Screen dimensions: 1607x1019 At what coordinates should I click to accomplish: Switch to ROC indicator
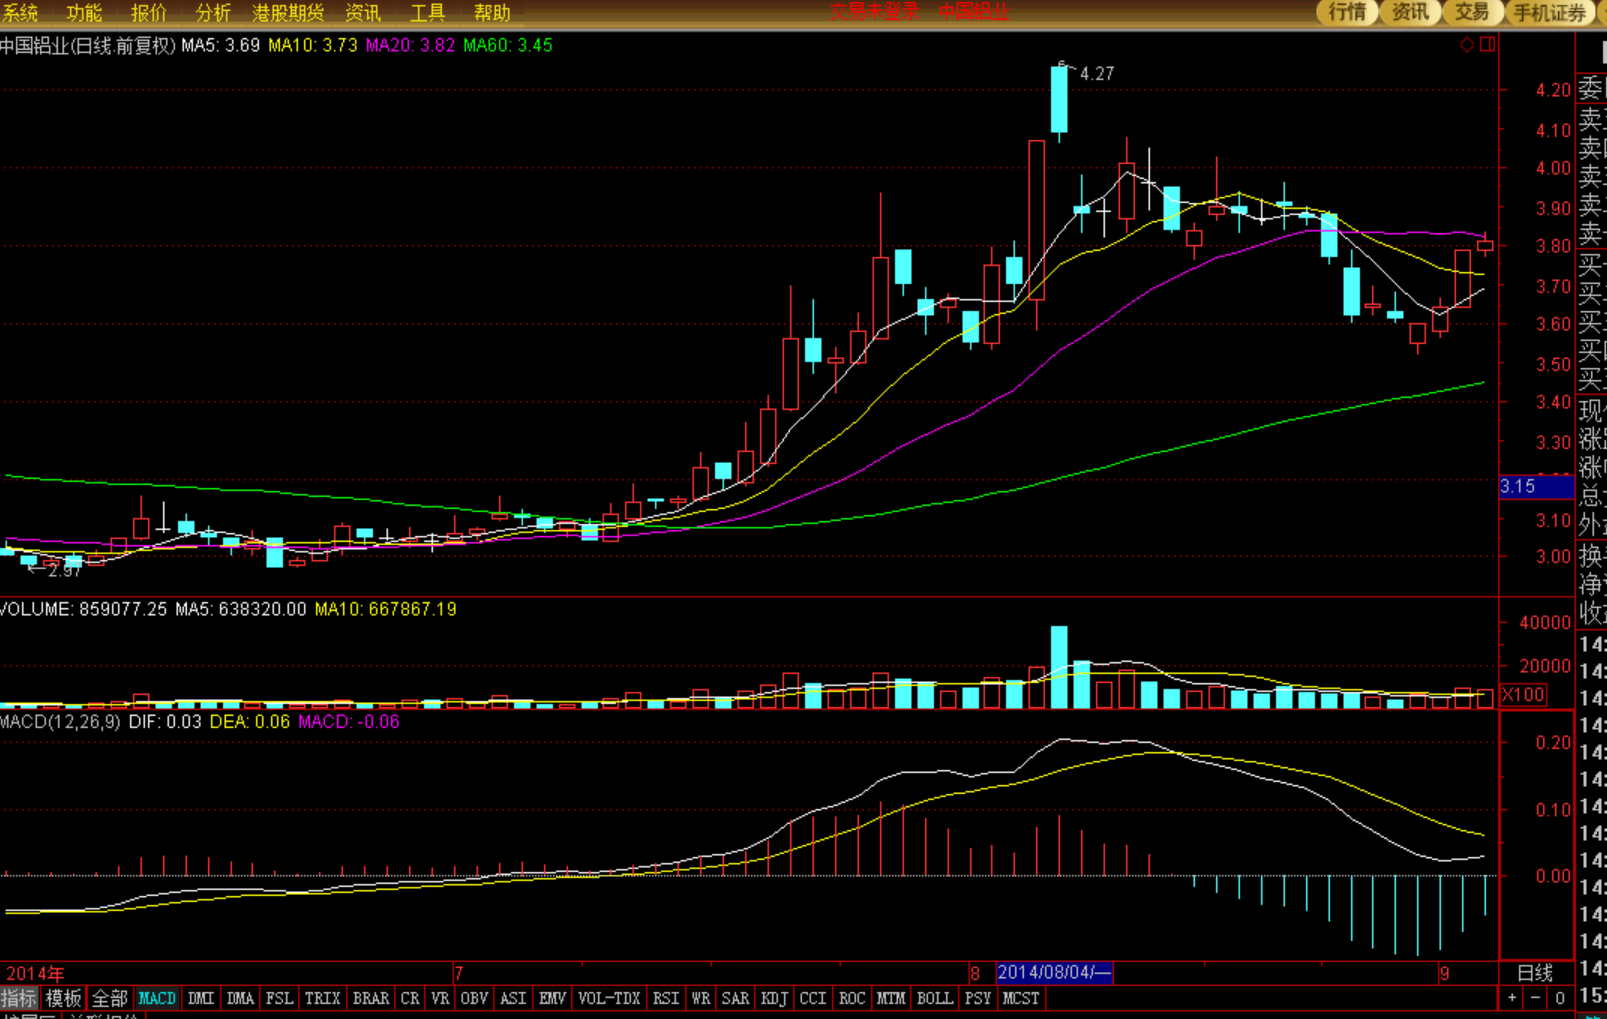852,998
